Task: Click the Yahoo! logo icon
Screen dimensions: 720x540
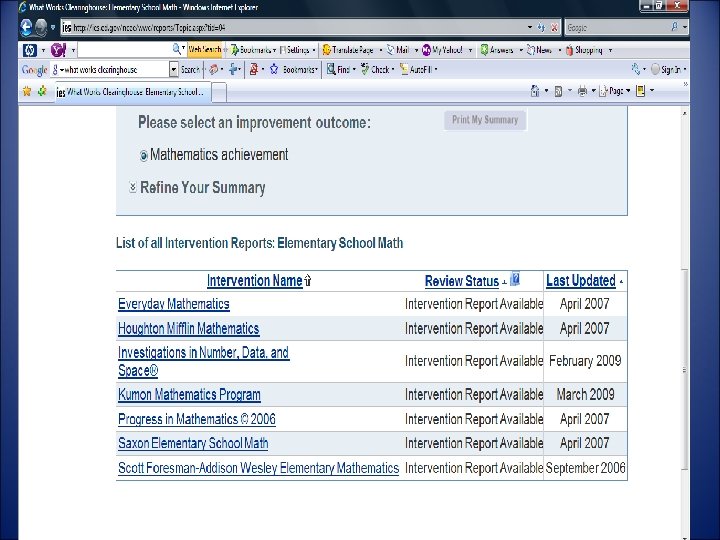Action: pos(58,50)
